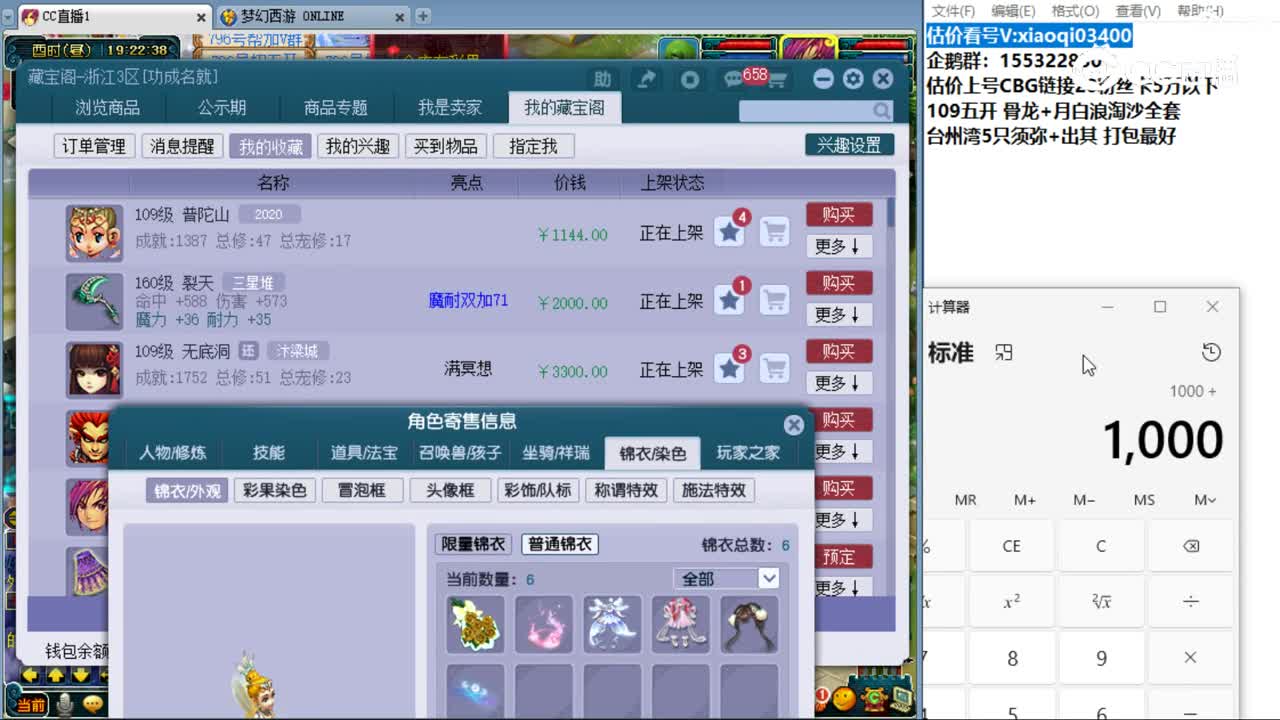The image size is (1280, 720).
Task: Open 浏览商品 tab
Action: pos(108,107)
